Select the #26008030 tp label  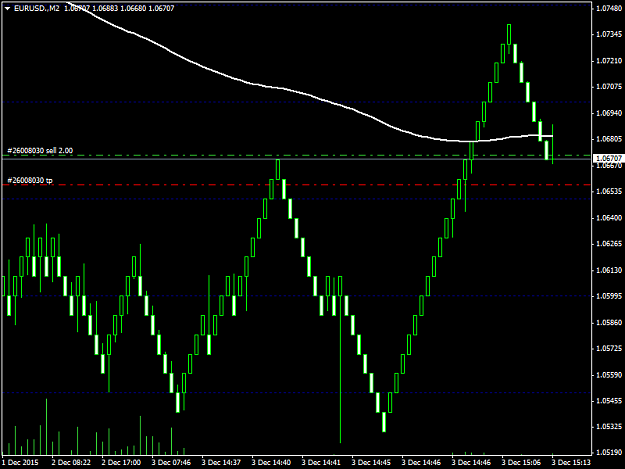(x=30, y=181)
